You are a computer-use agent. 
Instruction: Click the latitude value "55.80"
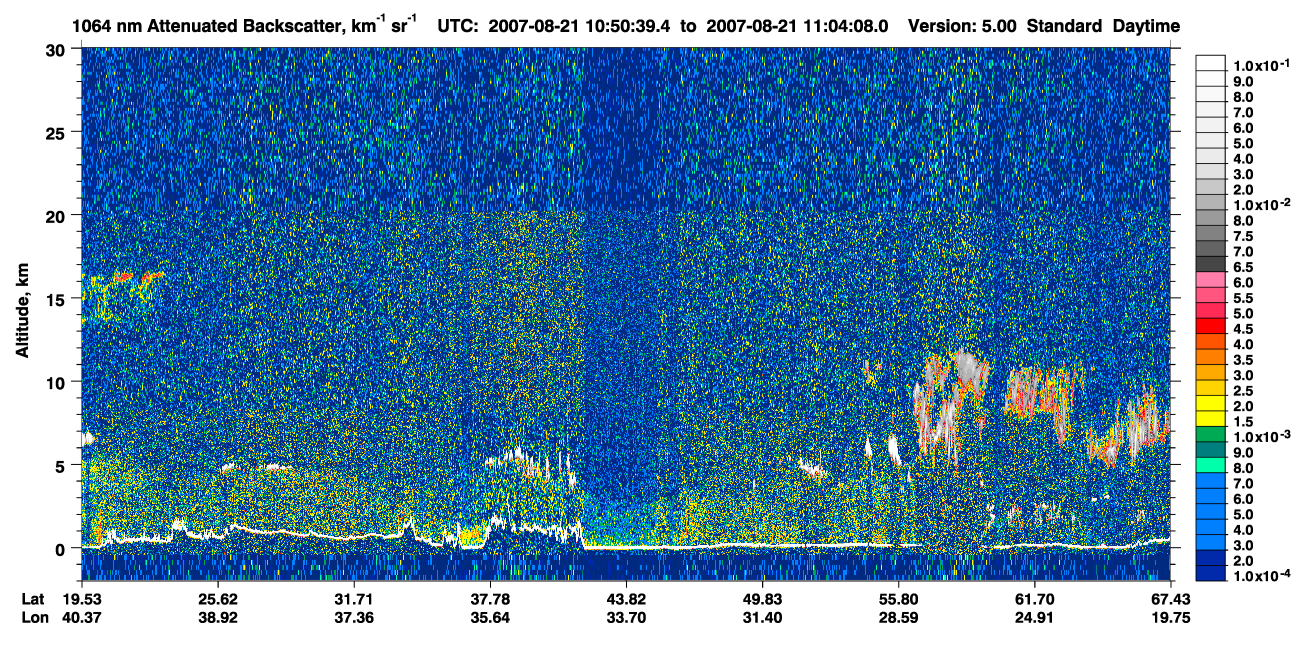(898, 599)
